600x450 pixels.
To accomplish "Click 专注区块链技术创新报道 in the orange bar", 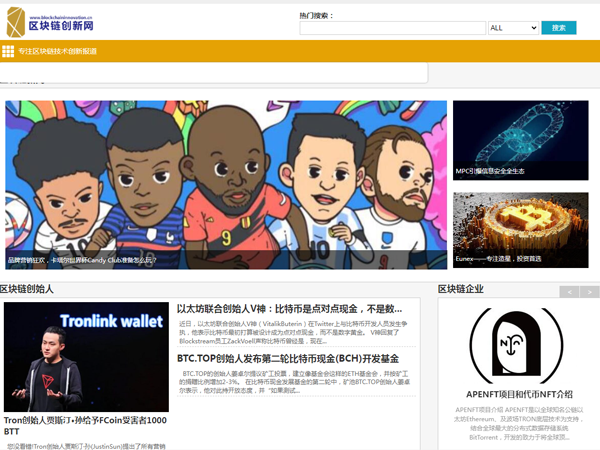I will pos(57,51).
